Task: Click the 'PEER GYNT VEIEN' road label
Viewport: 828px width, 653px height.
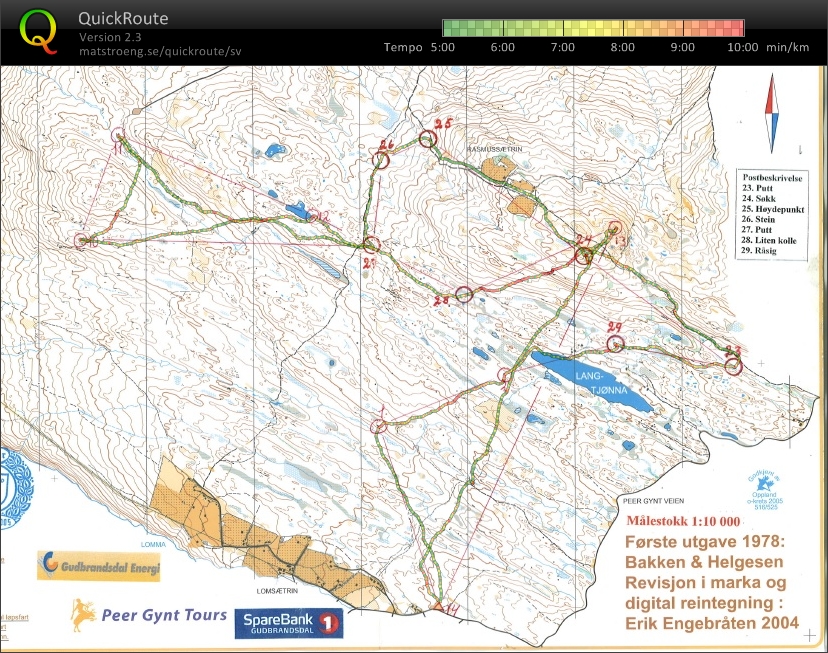Action: [x=653, y=501]
